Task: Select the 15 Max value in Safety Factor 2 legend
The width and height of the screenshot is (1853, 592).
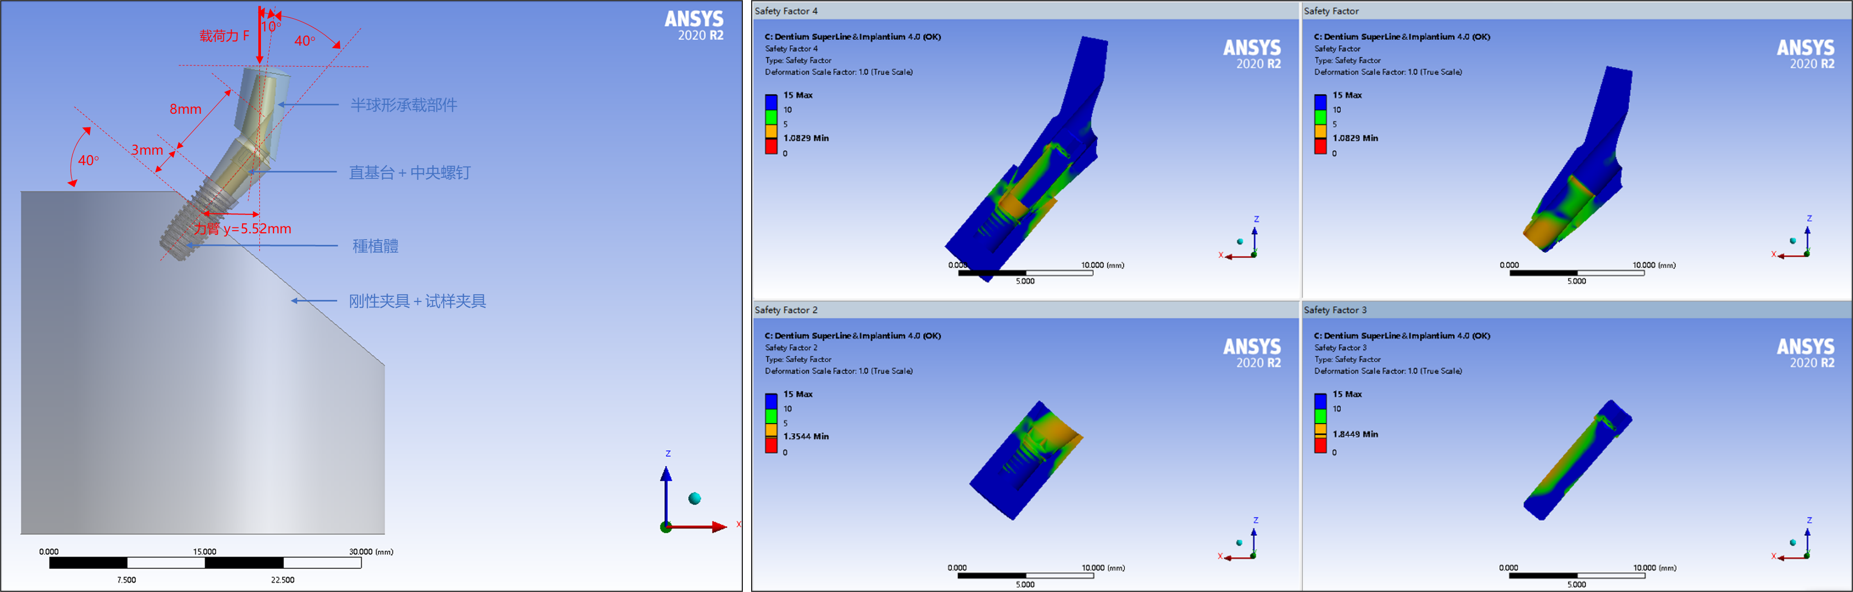Action: pos(798,394)
